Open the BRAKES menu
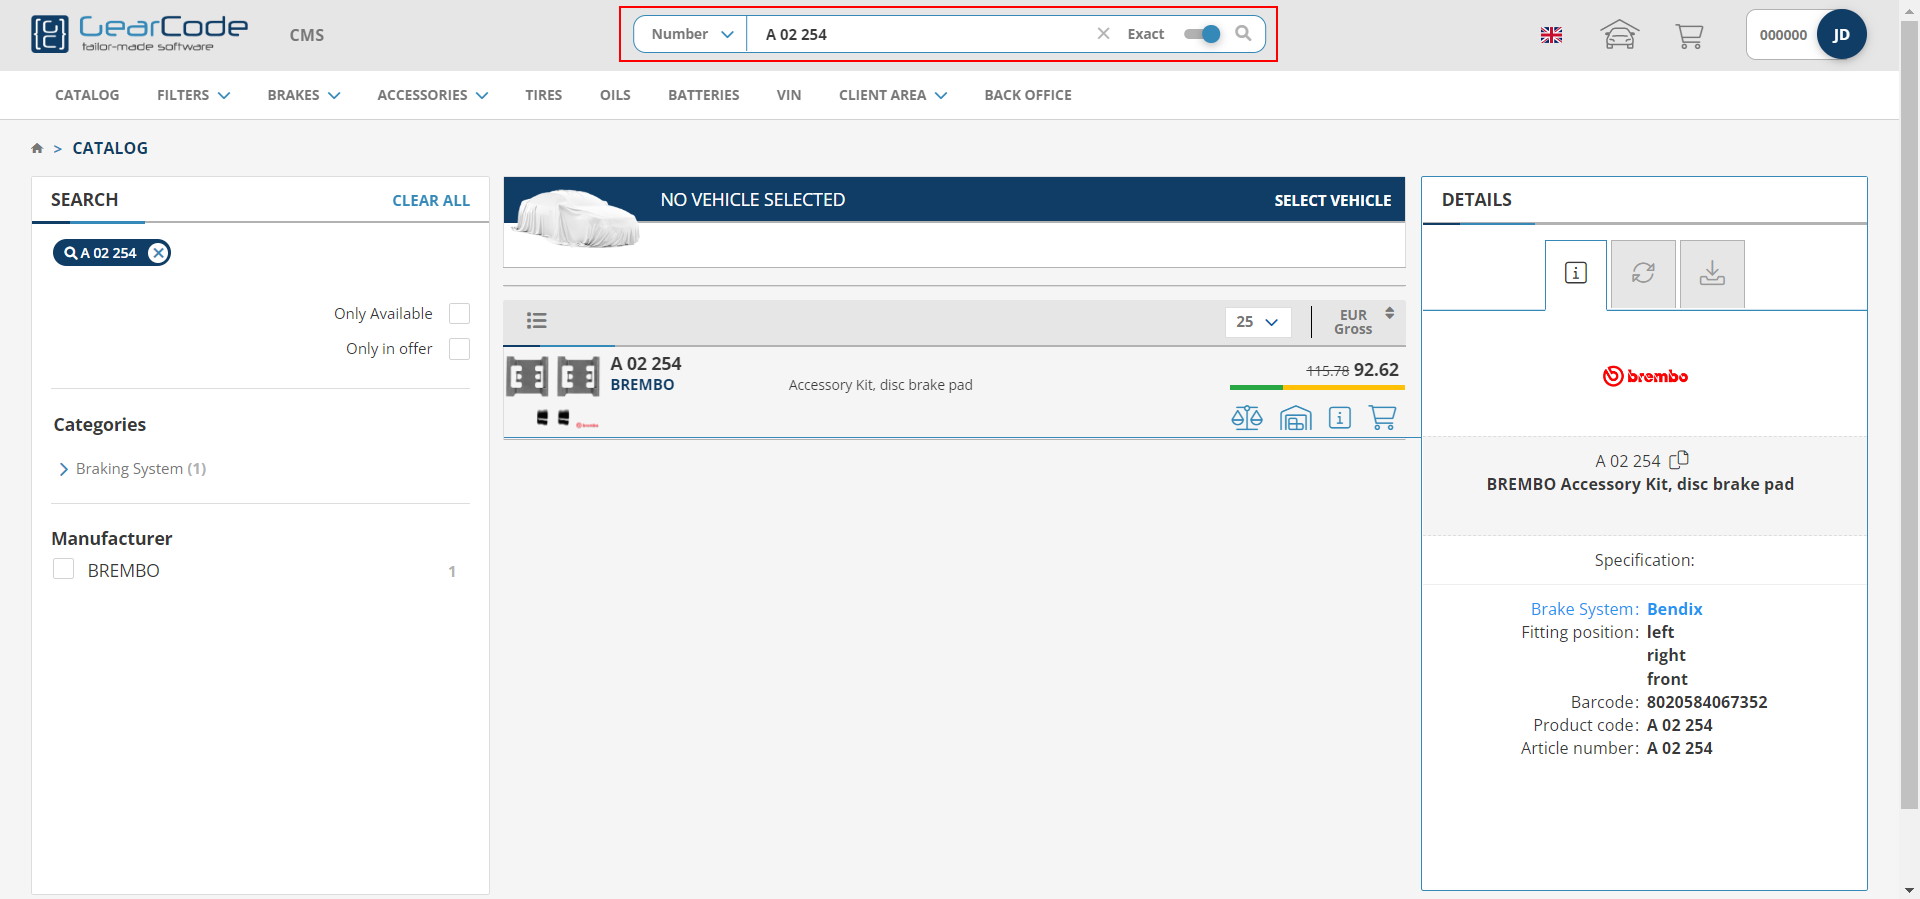The image size is (1920, 899). [303, 95]
